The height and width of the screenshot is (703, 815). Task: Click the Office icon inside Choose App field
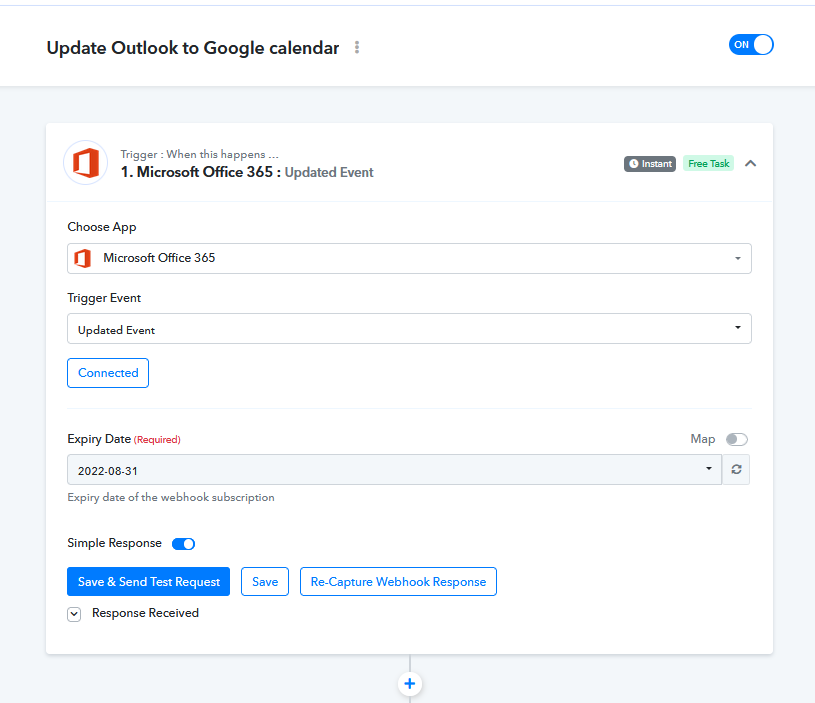click(x=83, y=258)
